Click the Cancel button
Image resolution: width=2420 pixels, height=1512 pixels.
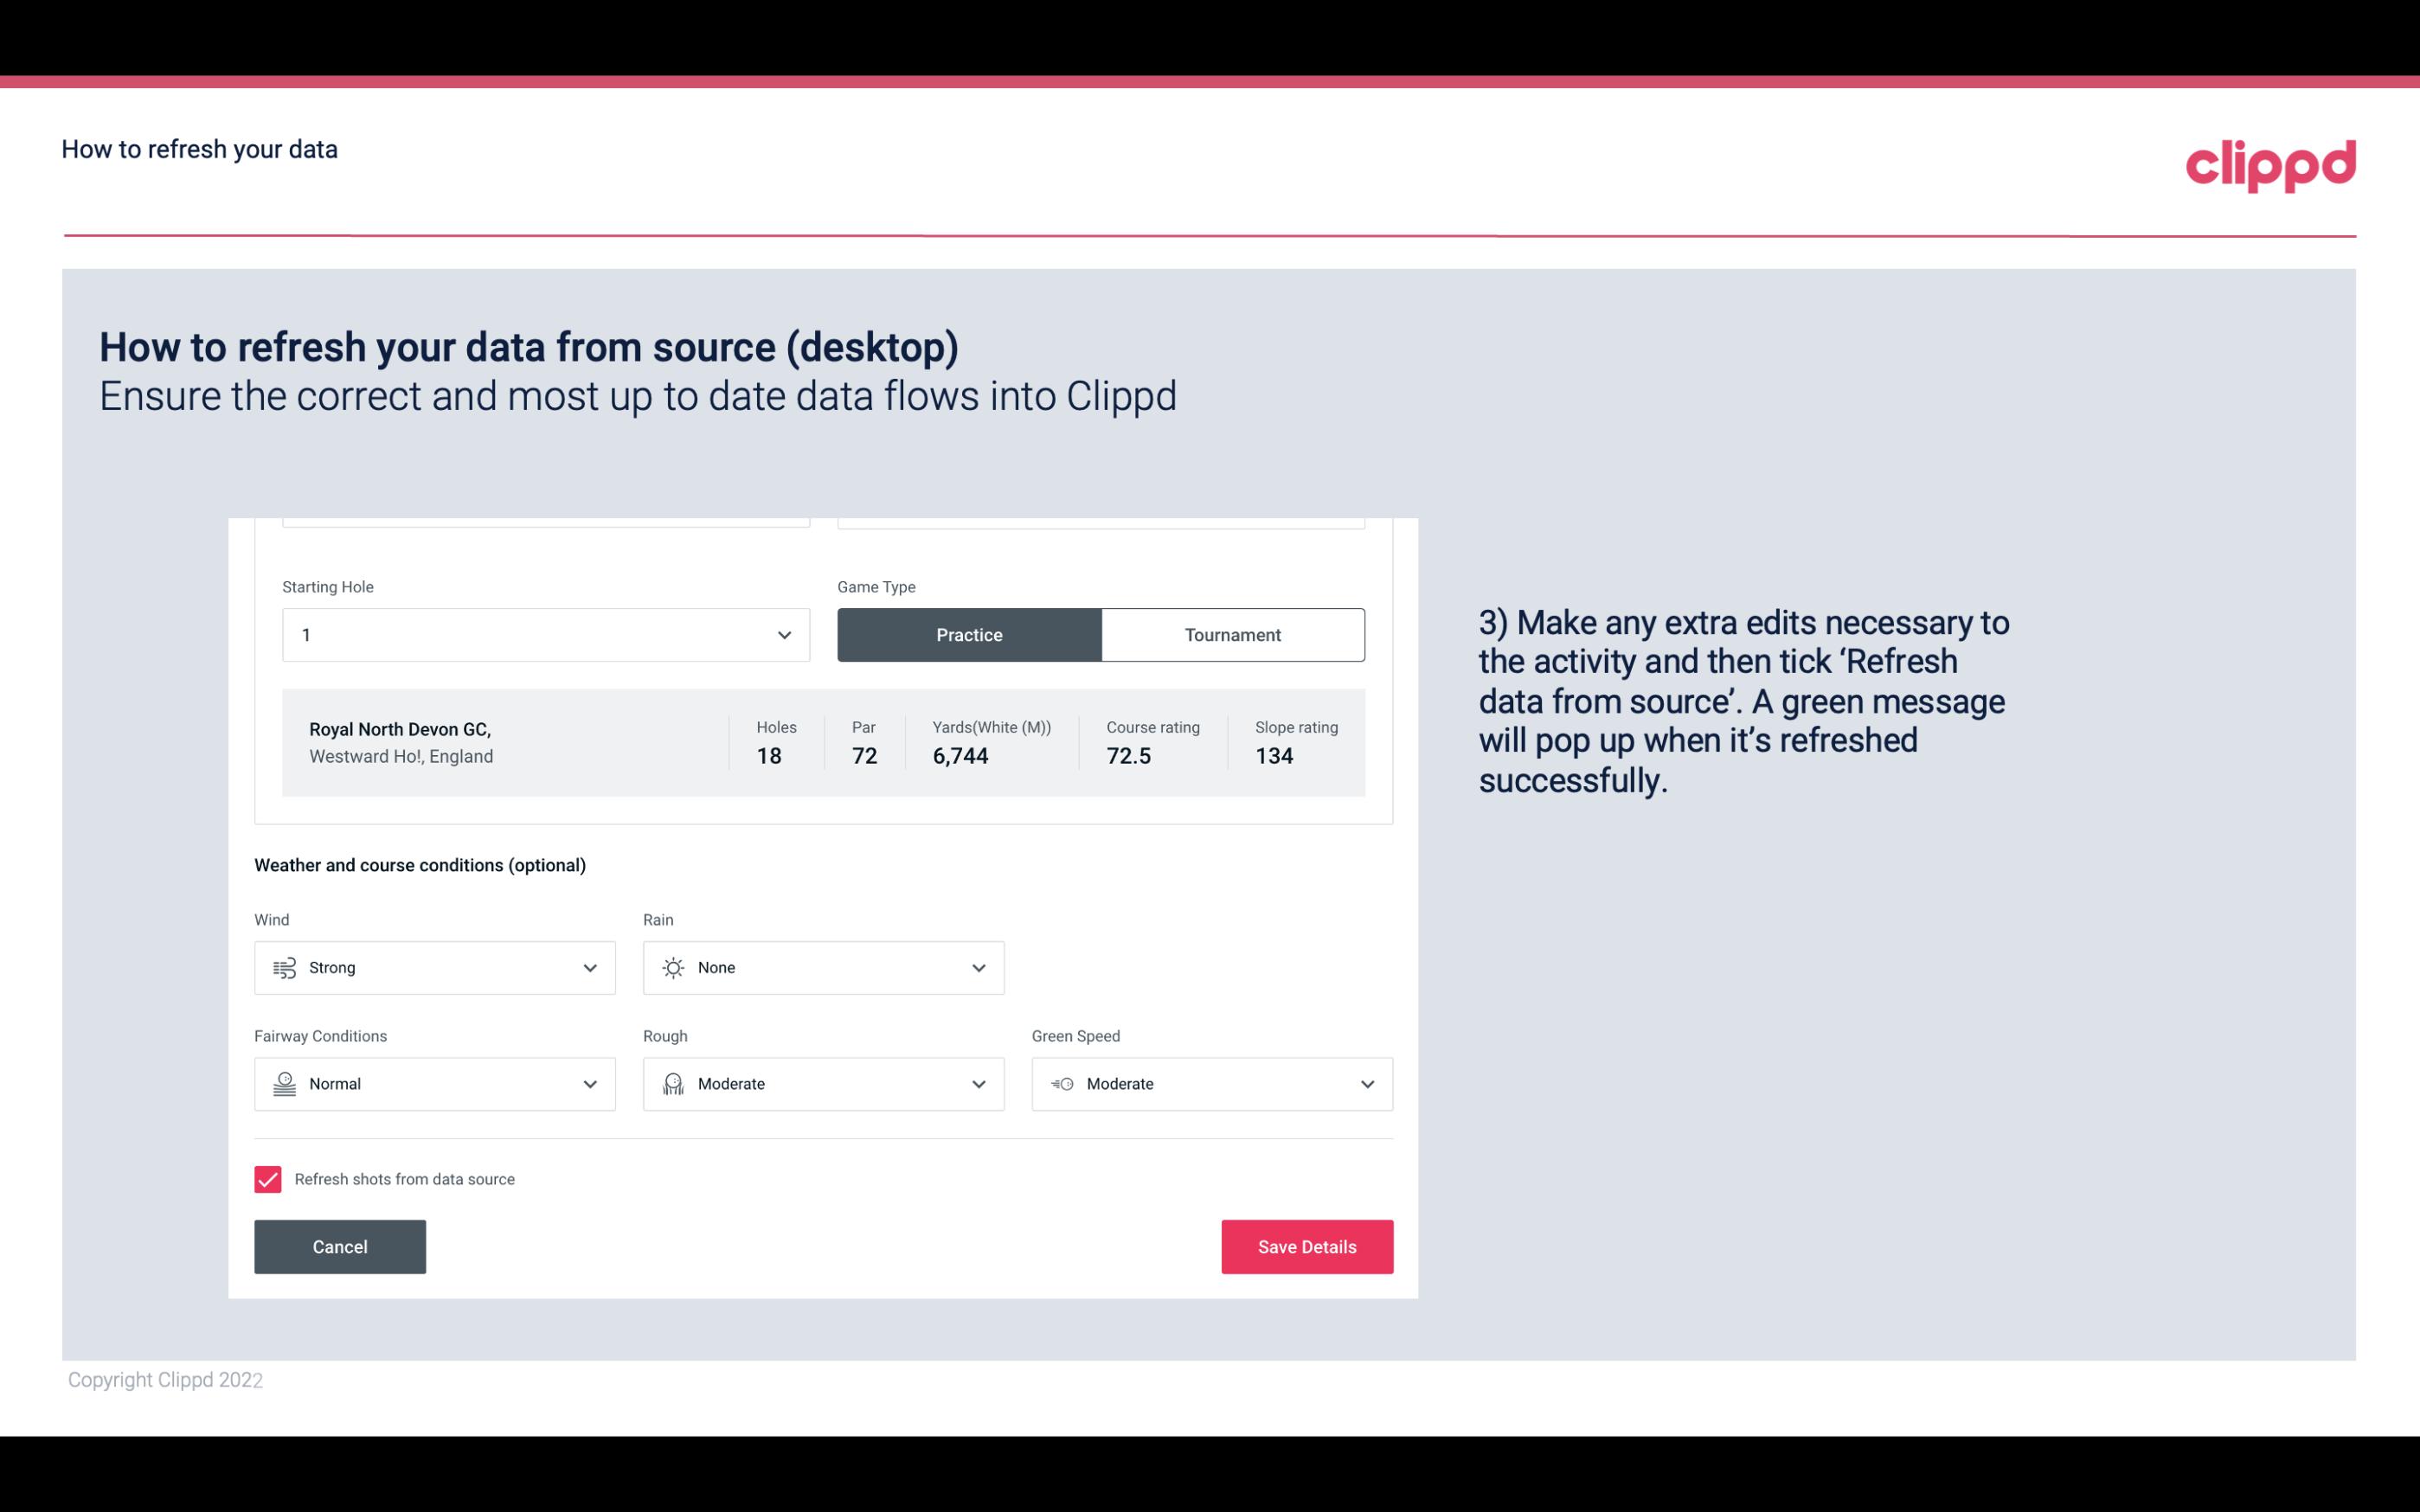click(340, 1246)
